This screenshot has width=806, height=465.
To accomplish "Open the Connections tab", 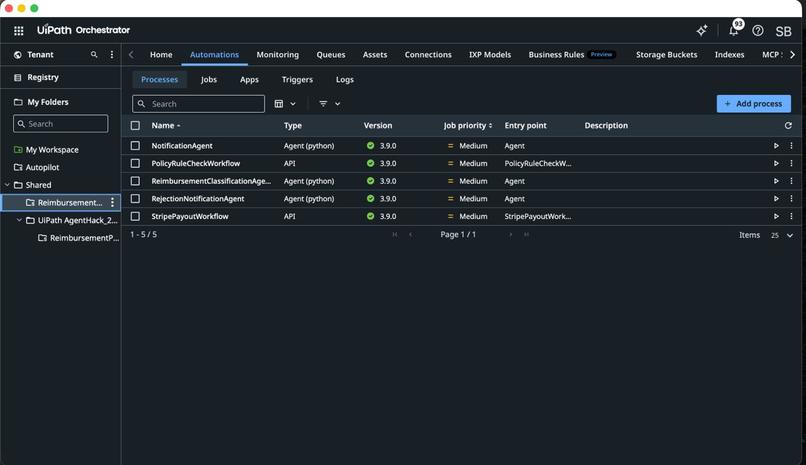I will pos(428,54).
